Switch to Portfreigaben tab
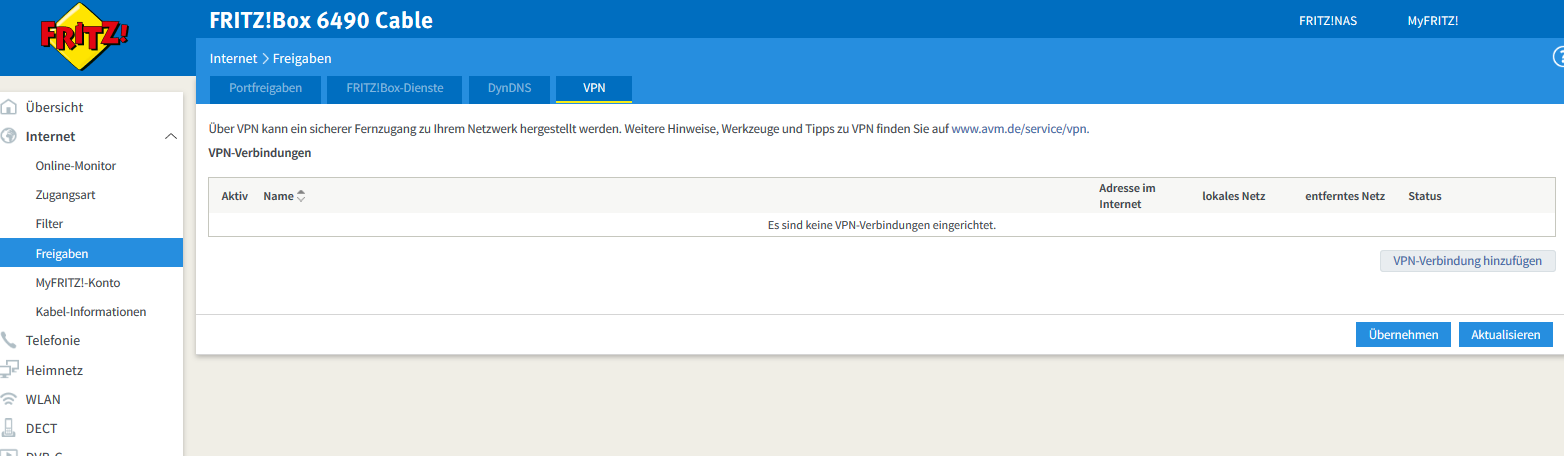1564x456 pixels. pos(265,88)
